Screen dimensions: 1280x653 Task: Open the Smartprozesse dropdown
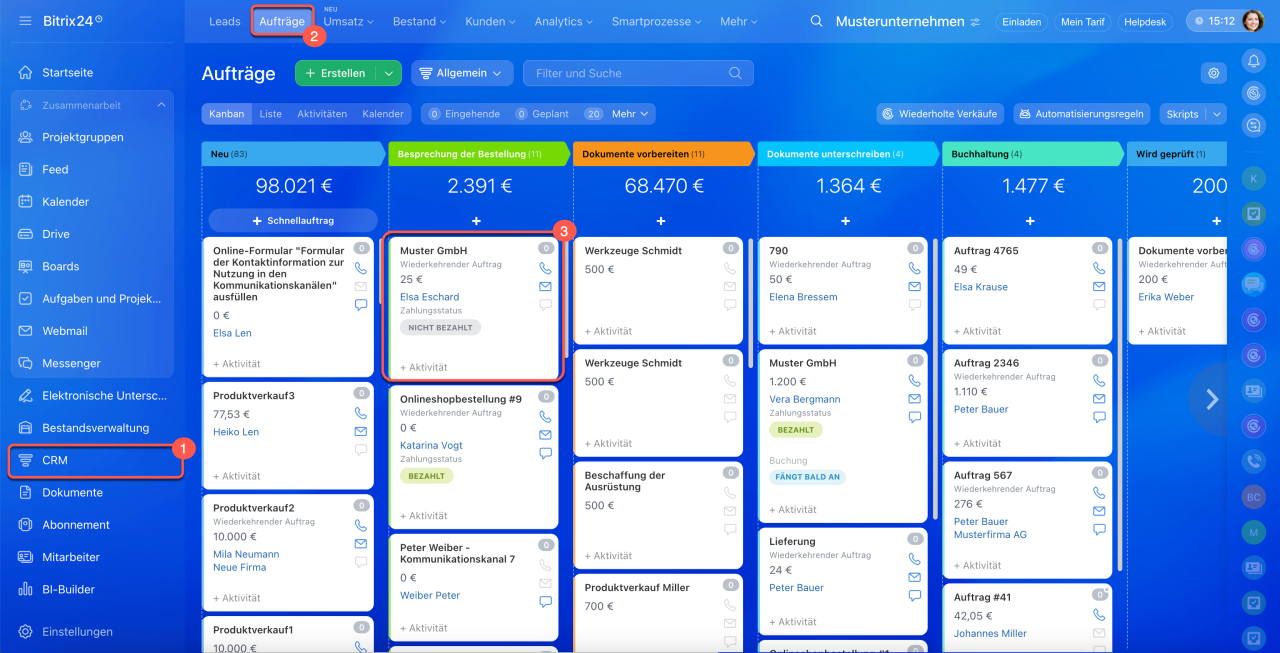pyautogui.click(x=657, y=21)
